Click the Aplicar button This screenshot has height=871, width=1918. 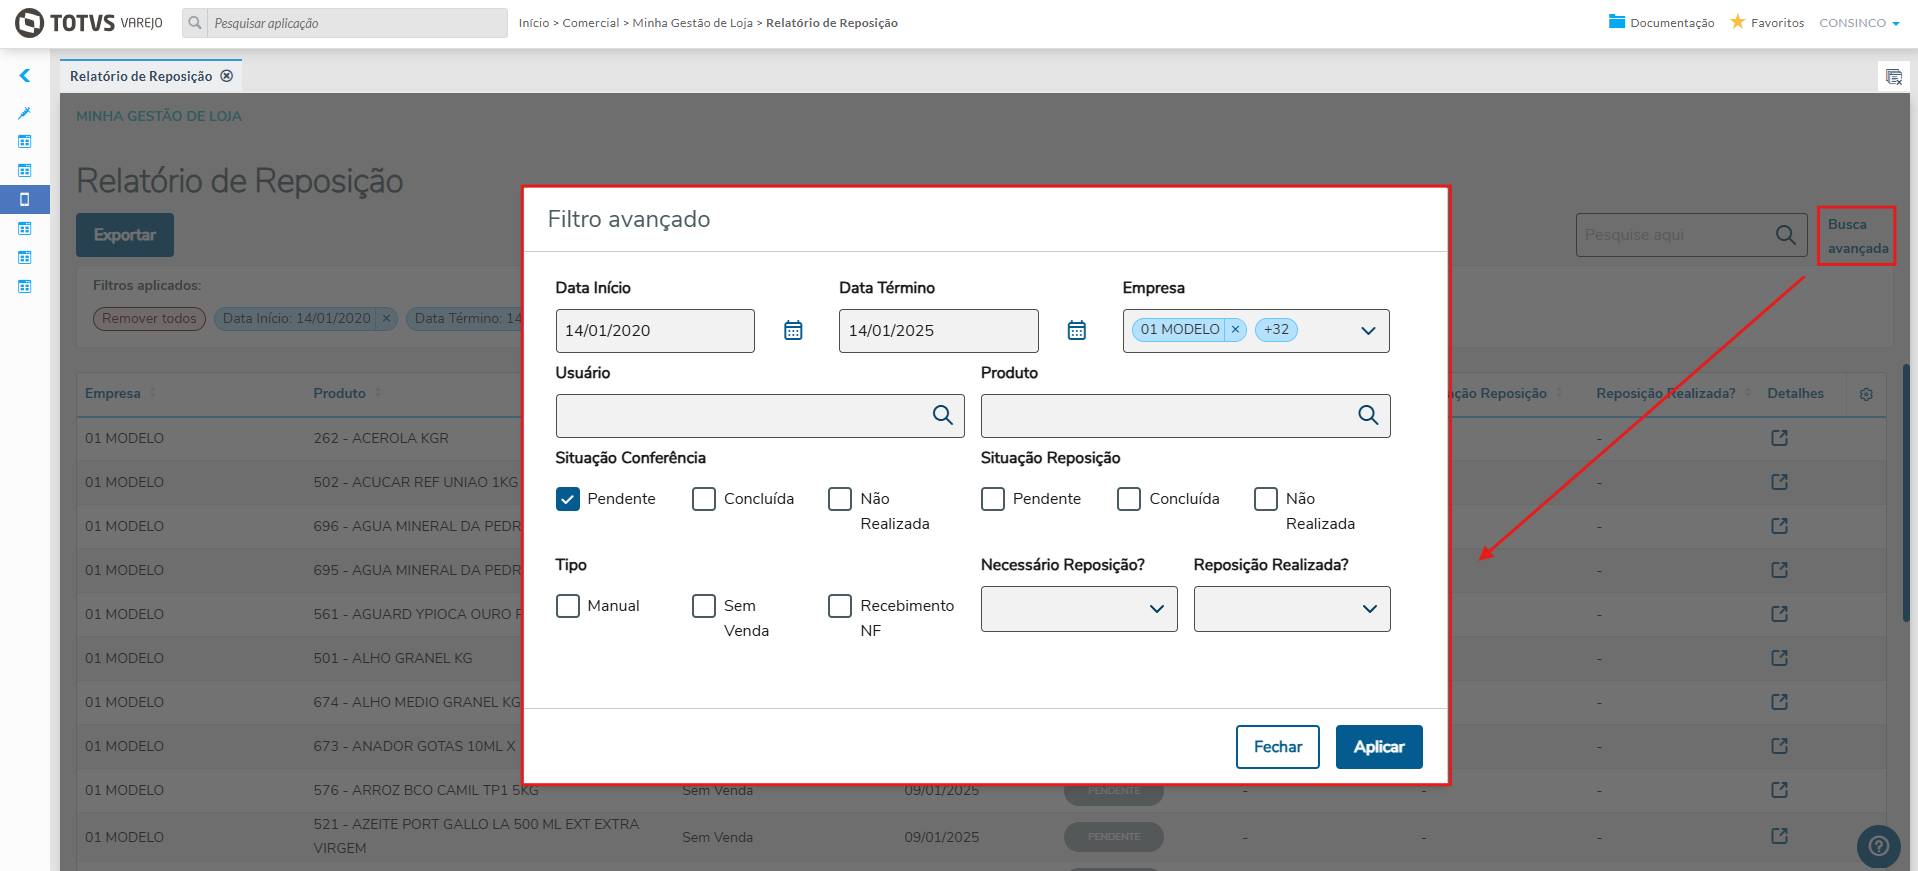click(x=1378, y=747)
